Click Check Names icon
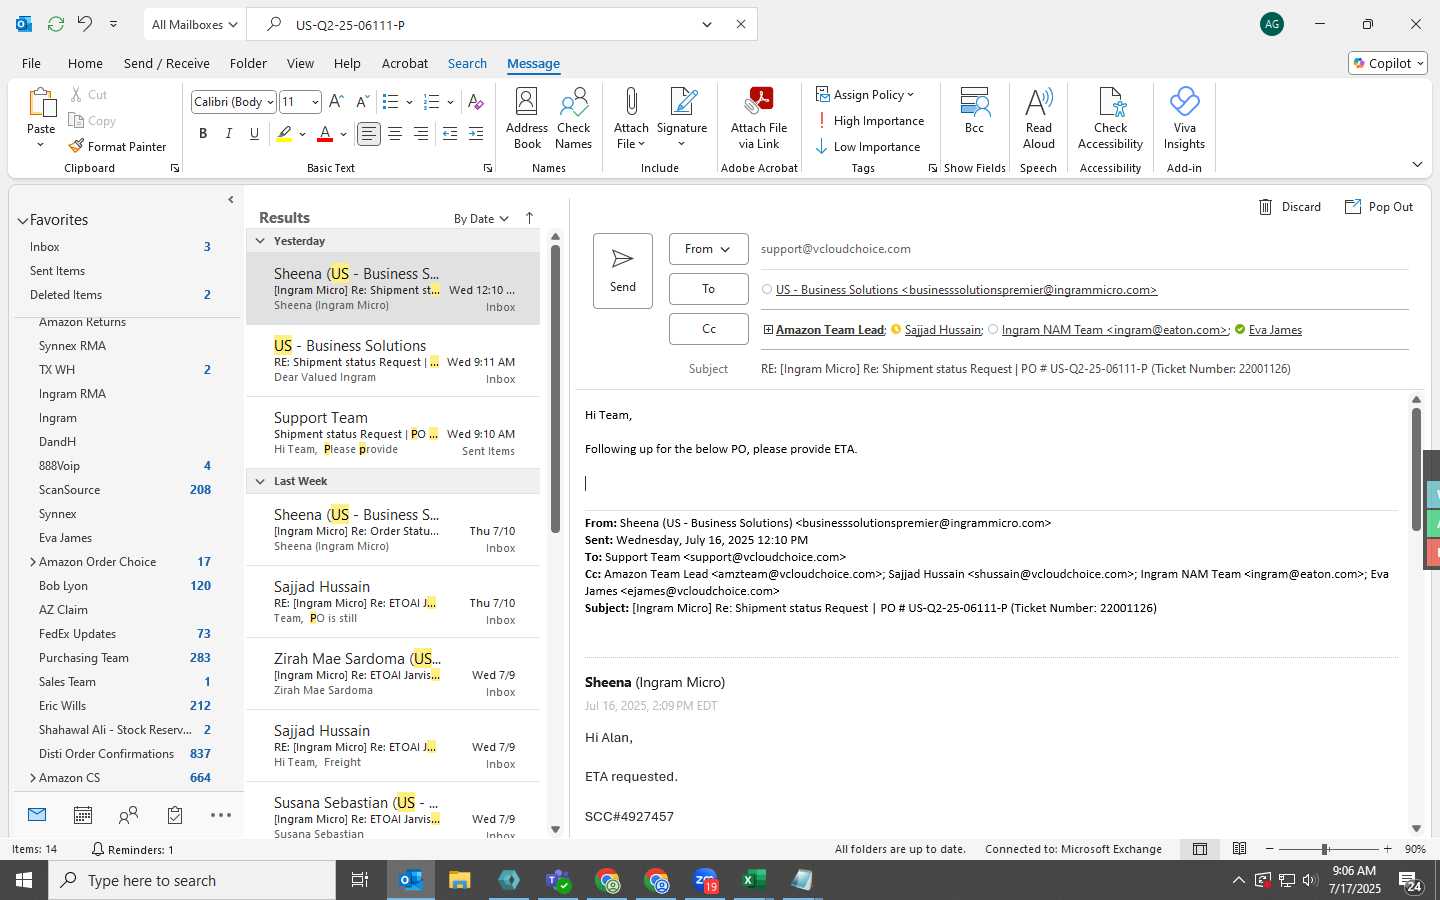The width and height of the screenshot is (1440, 900). tap(574, 118)
